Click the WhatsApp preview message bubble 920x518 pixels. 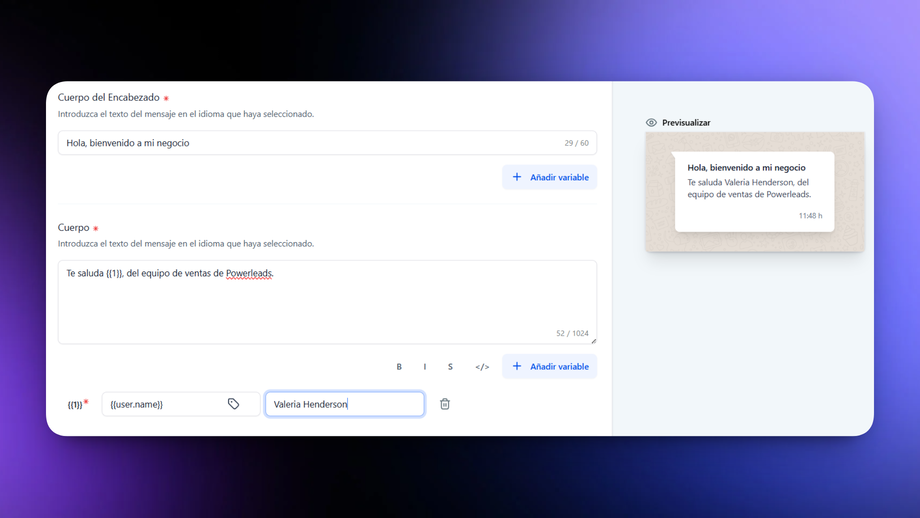point(755,192)
